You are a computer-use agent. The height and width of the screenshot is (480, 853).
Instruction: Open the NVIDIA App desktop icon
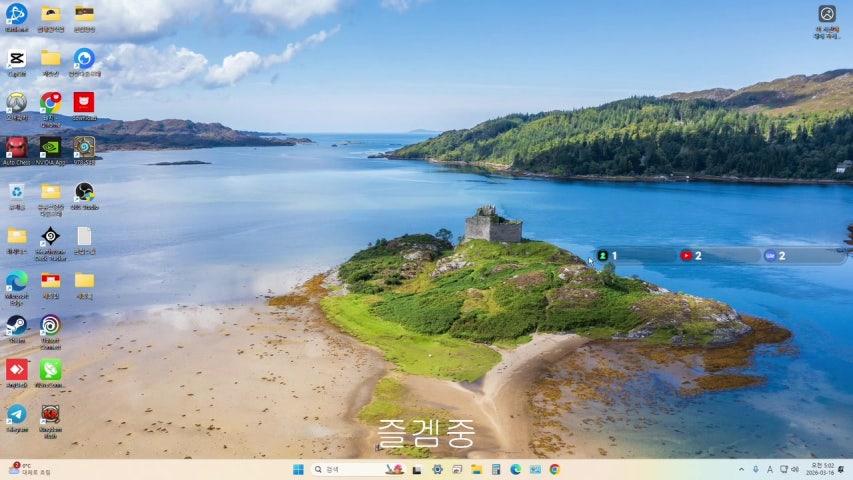[x=50, y=147]
